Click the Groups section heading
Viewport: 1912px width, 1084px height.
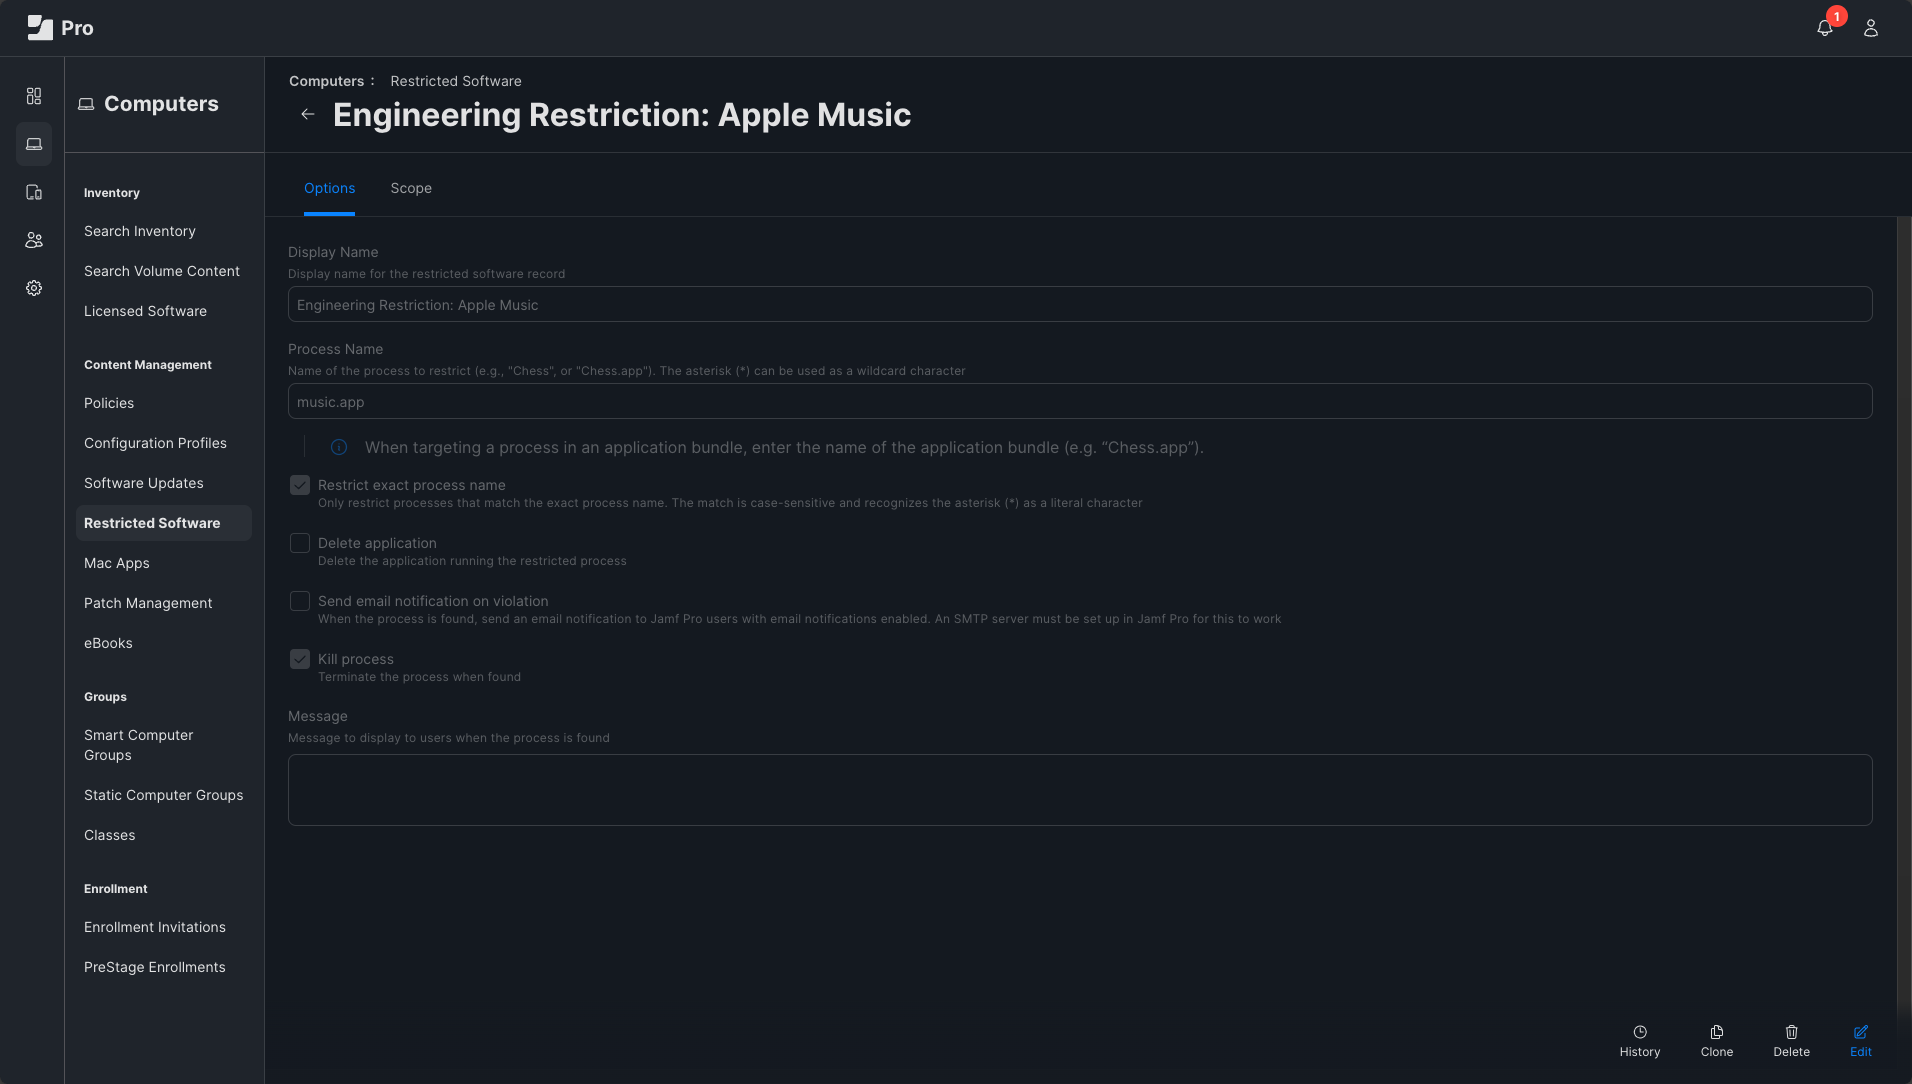[x=105, y=697]
